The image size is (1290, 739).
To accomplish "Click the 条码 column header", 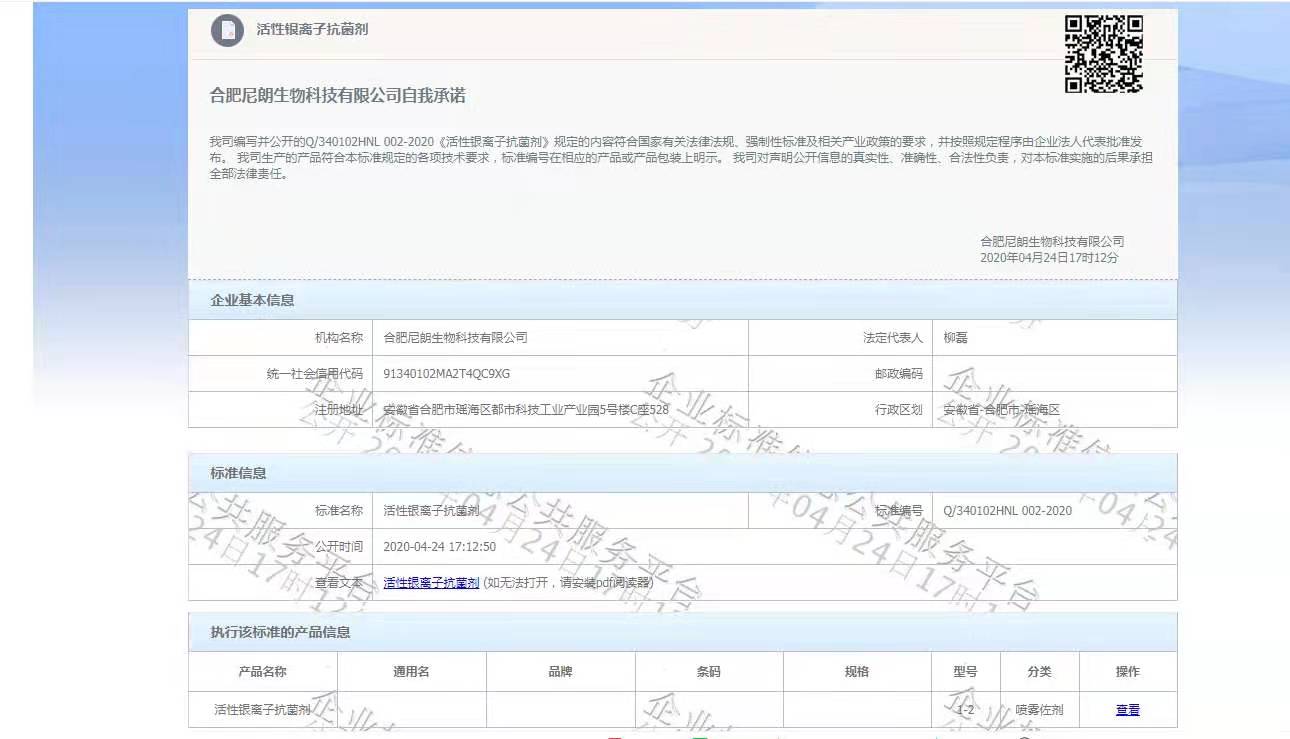I will 708,672.
